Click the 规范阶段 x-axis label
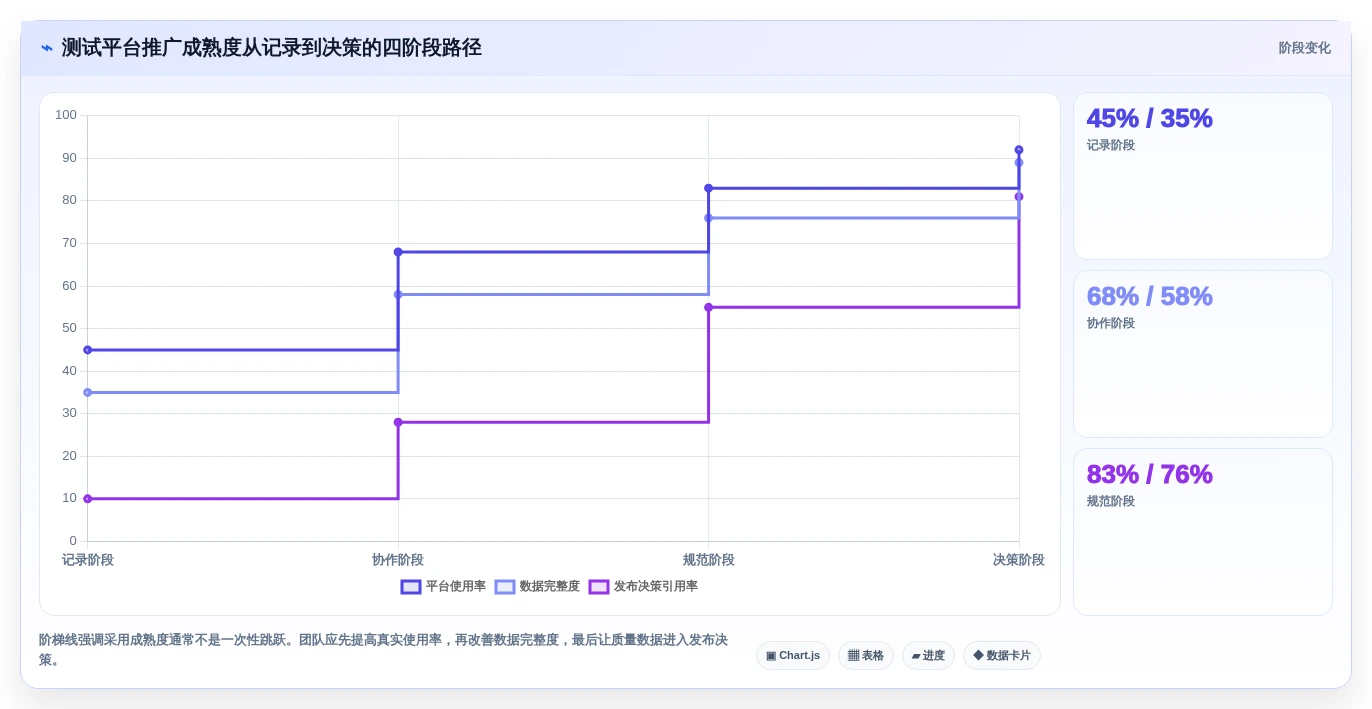 pos(709,560)
